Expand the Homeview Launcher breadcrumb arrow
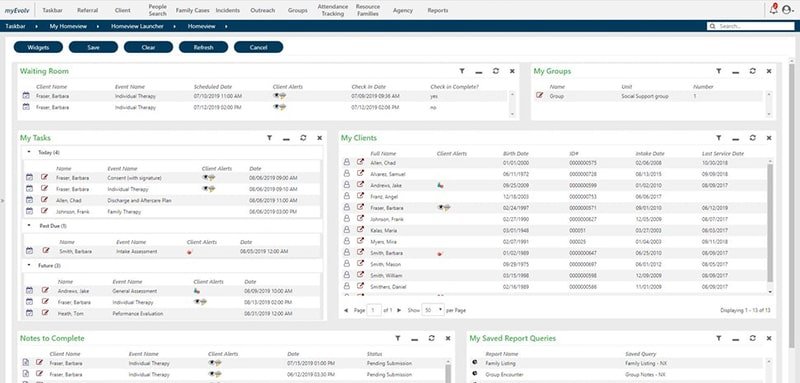This screenshot has width=800, height=383. pyautogui.click(x=174, y=26)
